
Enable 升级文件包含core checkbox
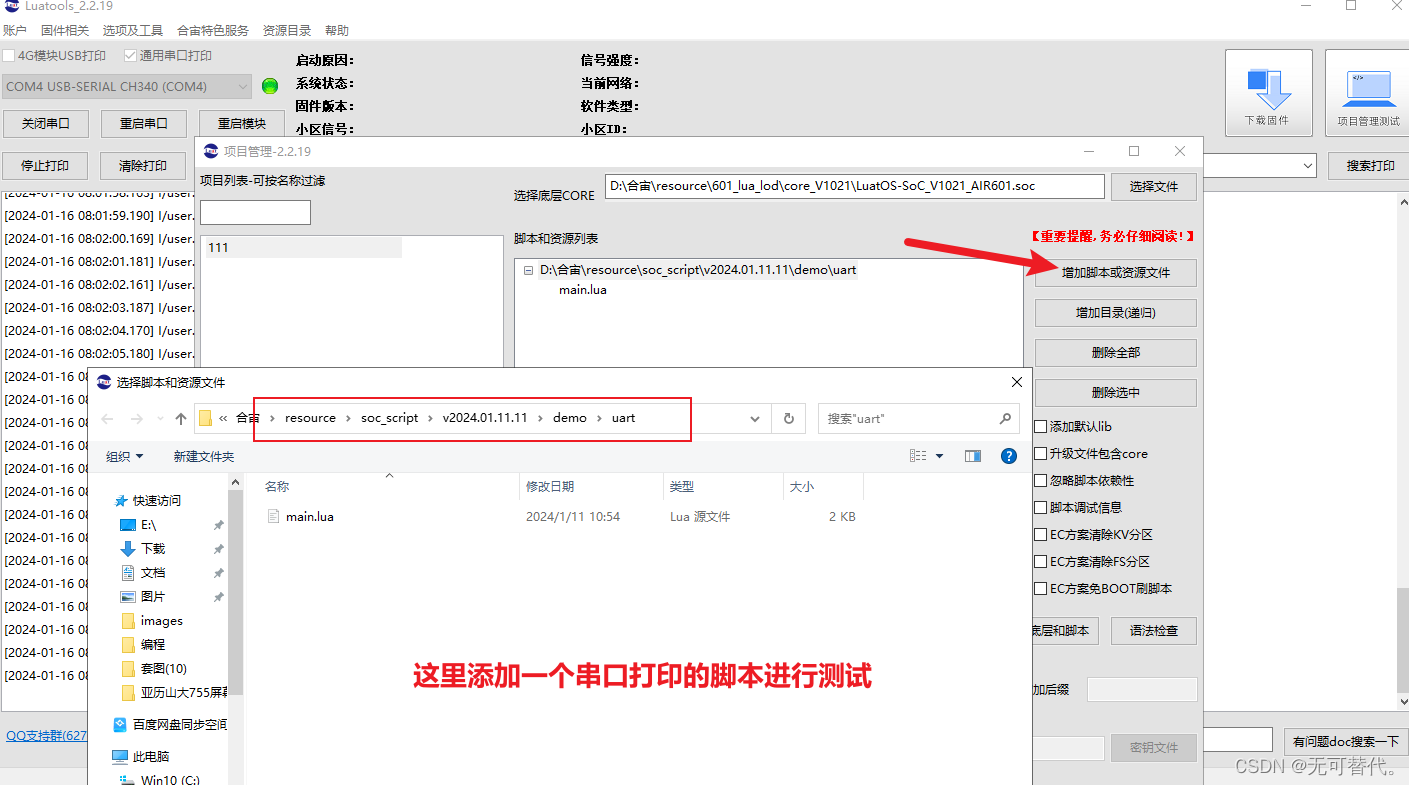[x=1041, y=453]
